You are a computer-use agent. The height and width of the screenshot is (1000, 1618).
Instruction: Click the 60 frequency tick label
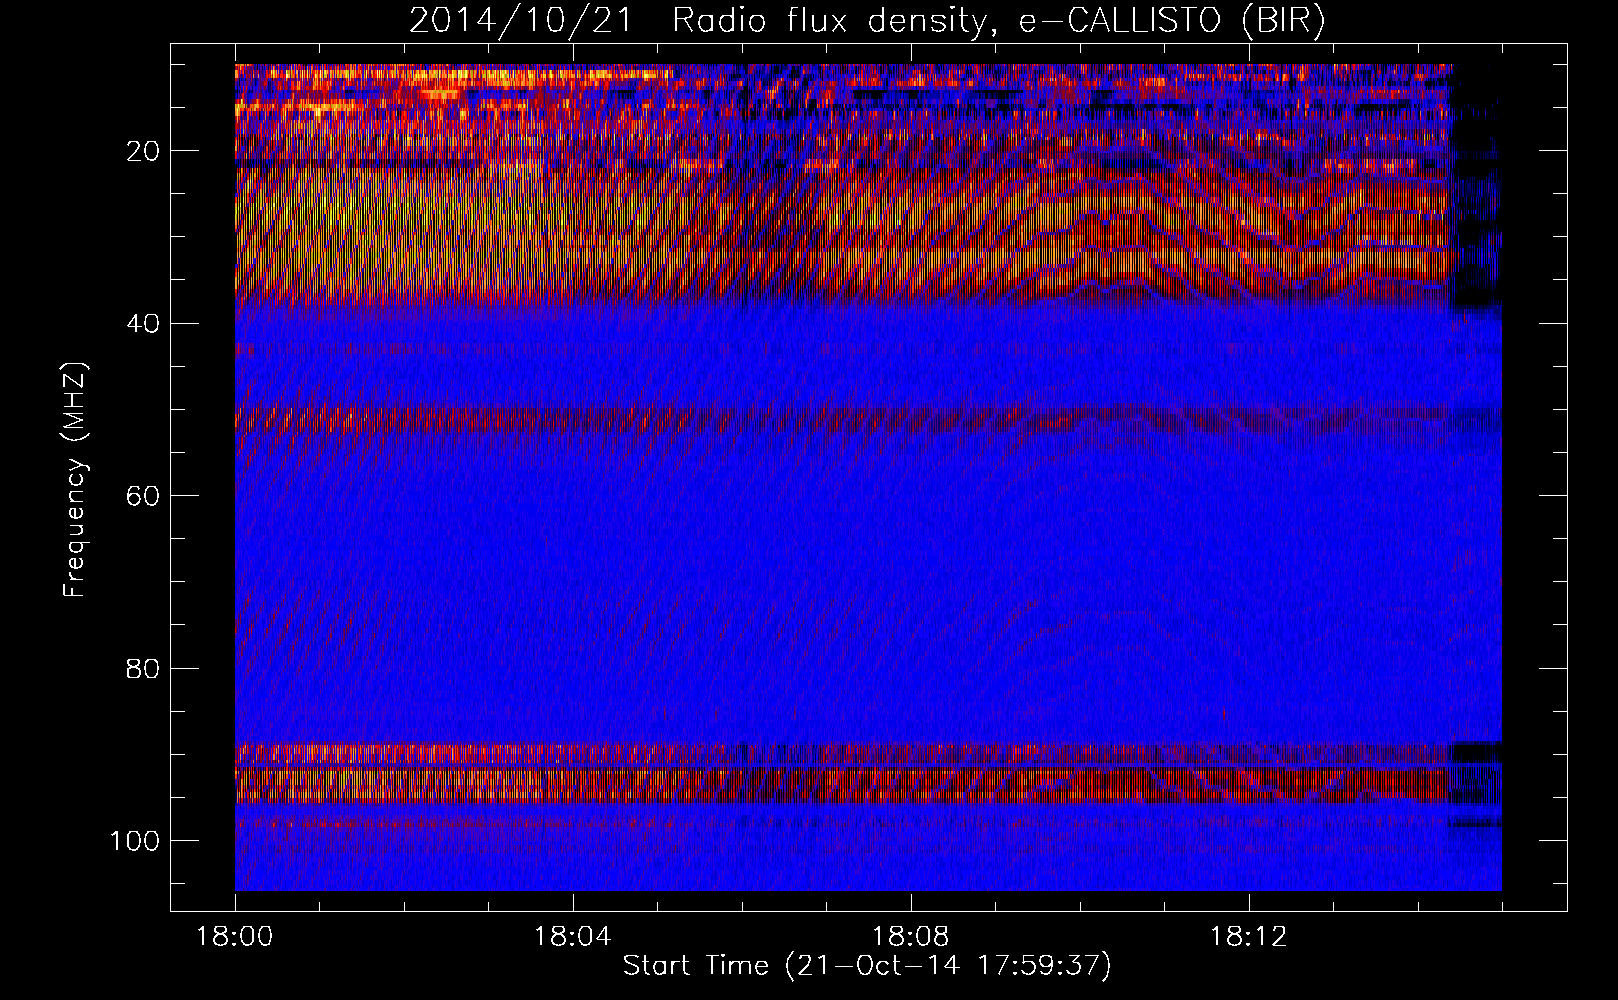point(143,496)
